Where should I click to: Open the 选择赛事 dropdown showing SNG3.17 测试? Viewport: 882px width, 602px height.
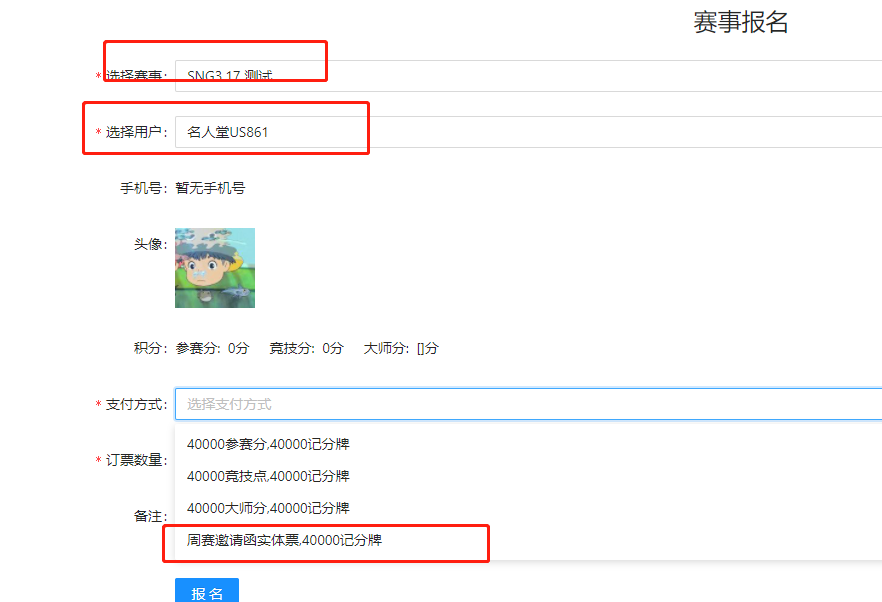pos(527,76)
